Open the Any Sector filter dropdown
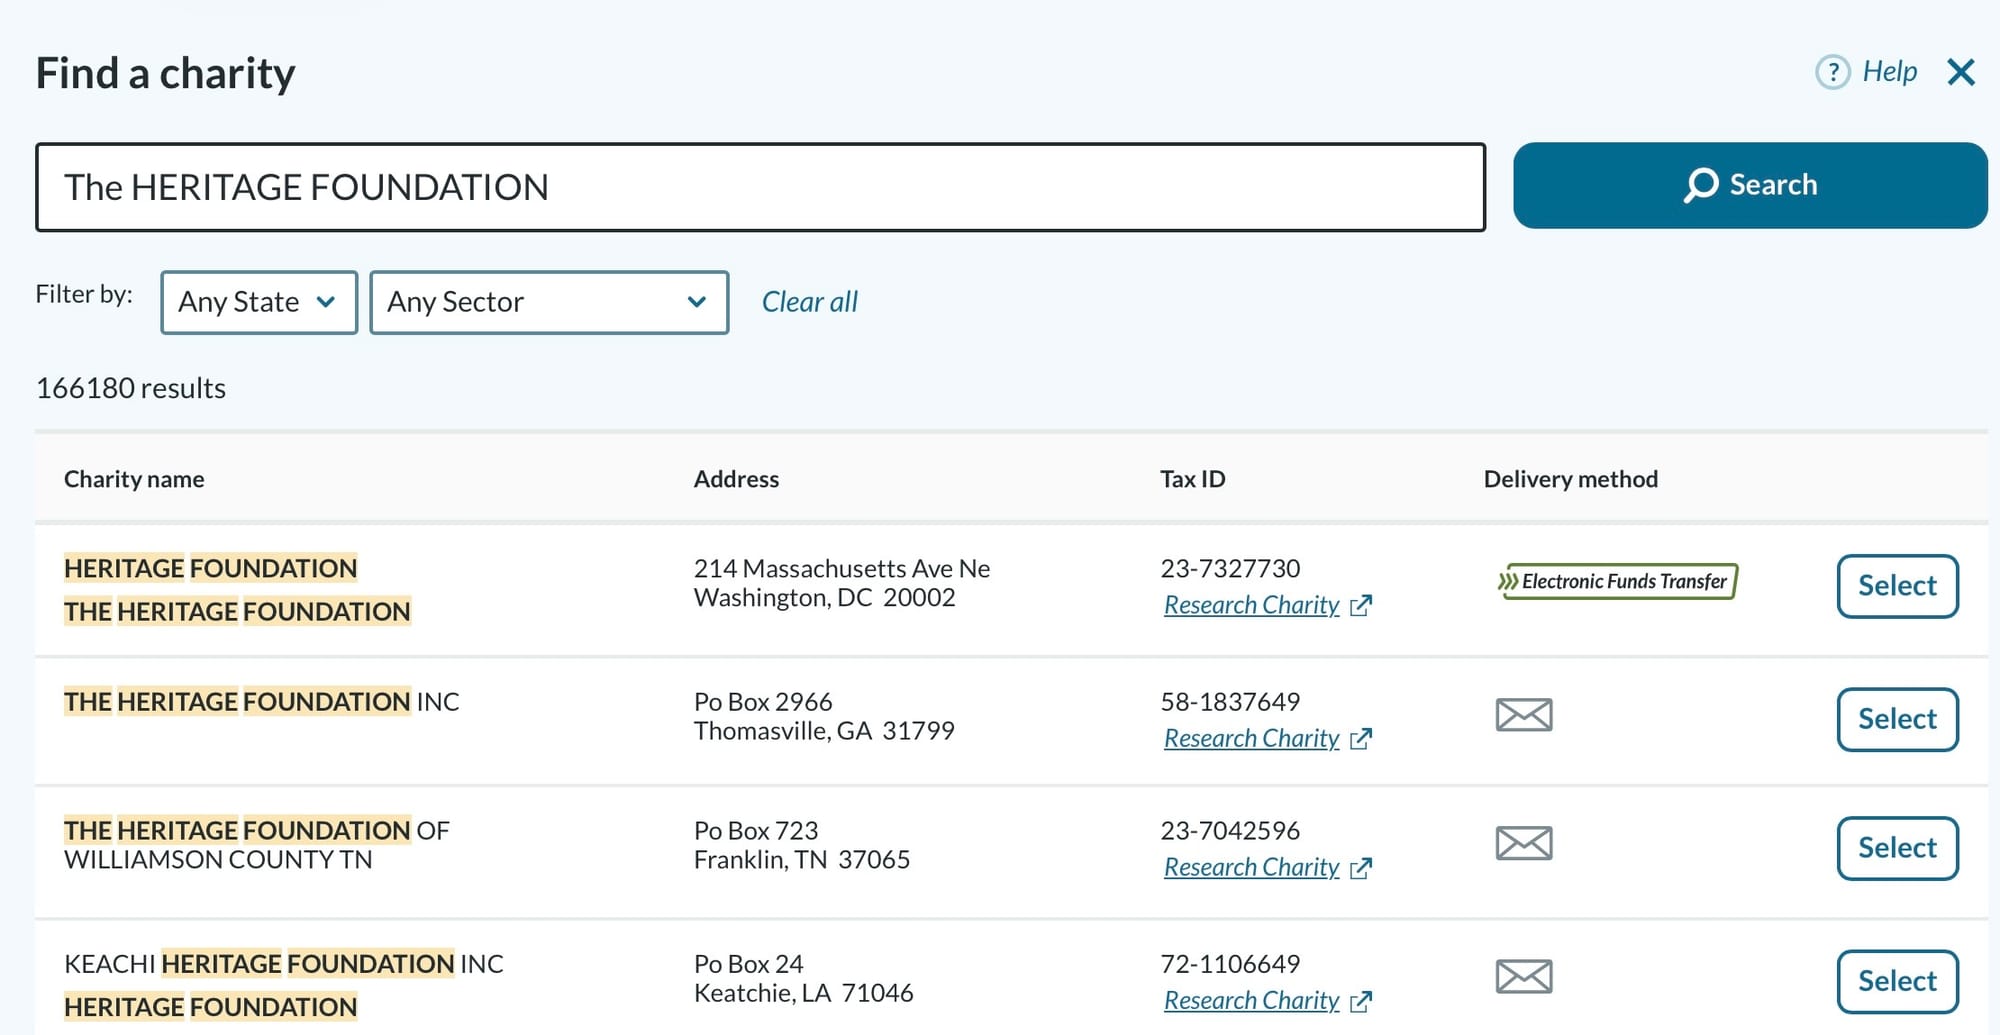The image size is (2000, 1035). tap(549, 302)
